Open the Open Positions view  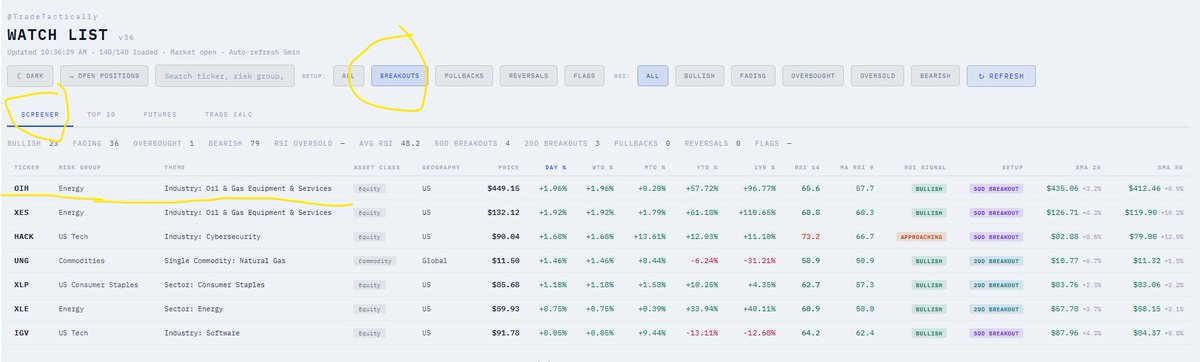(105, 76)
